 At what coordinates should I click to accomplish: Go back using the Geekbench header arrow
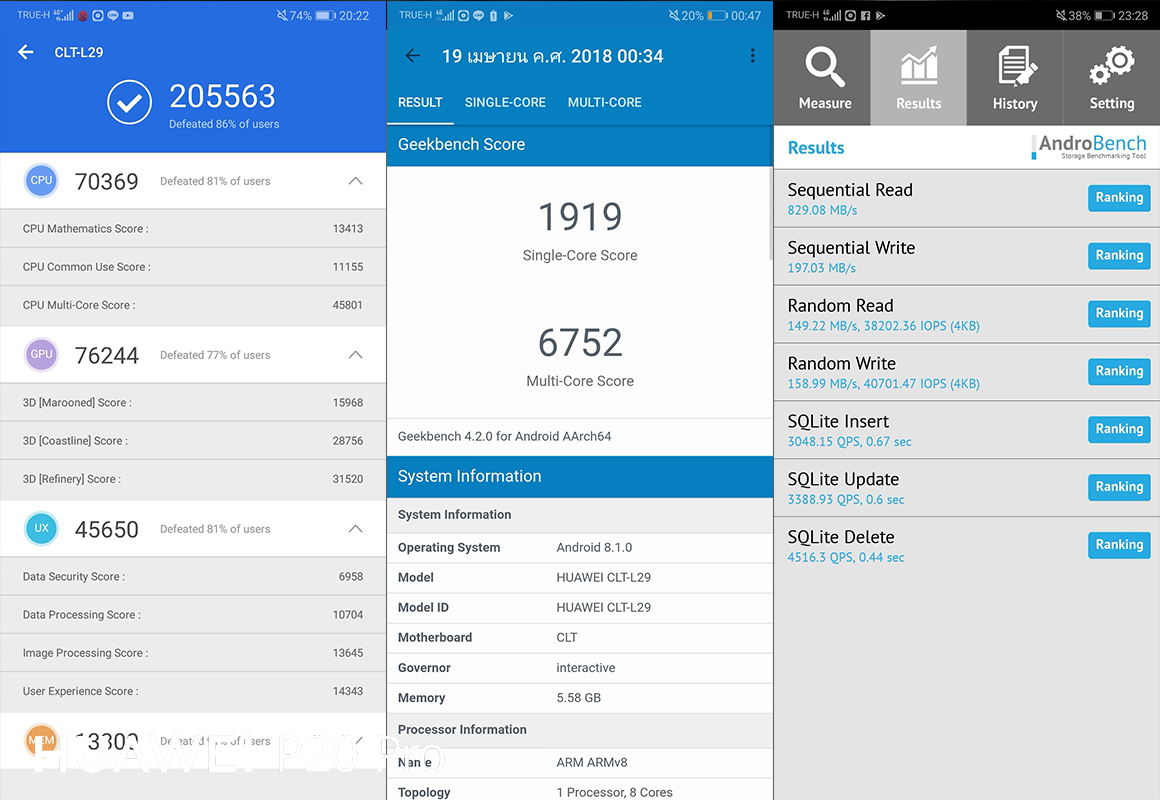point(413,56)
